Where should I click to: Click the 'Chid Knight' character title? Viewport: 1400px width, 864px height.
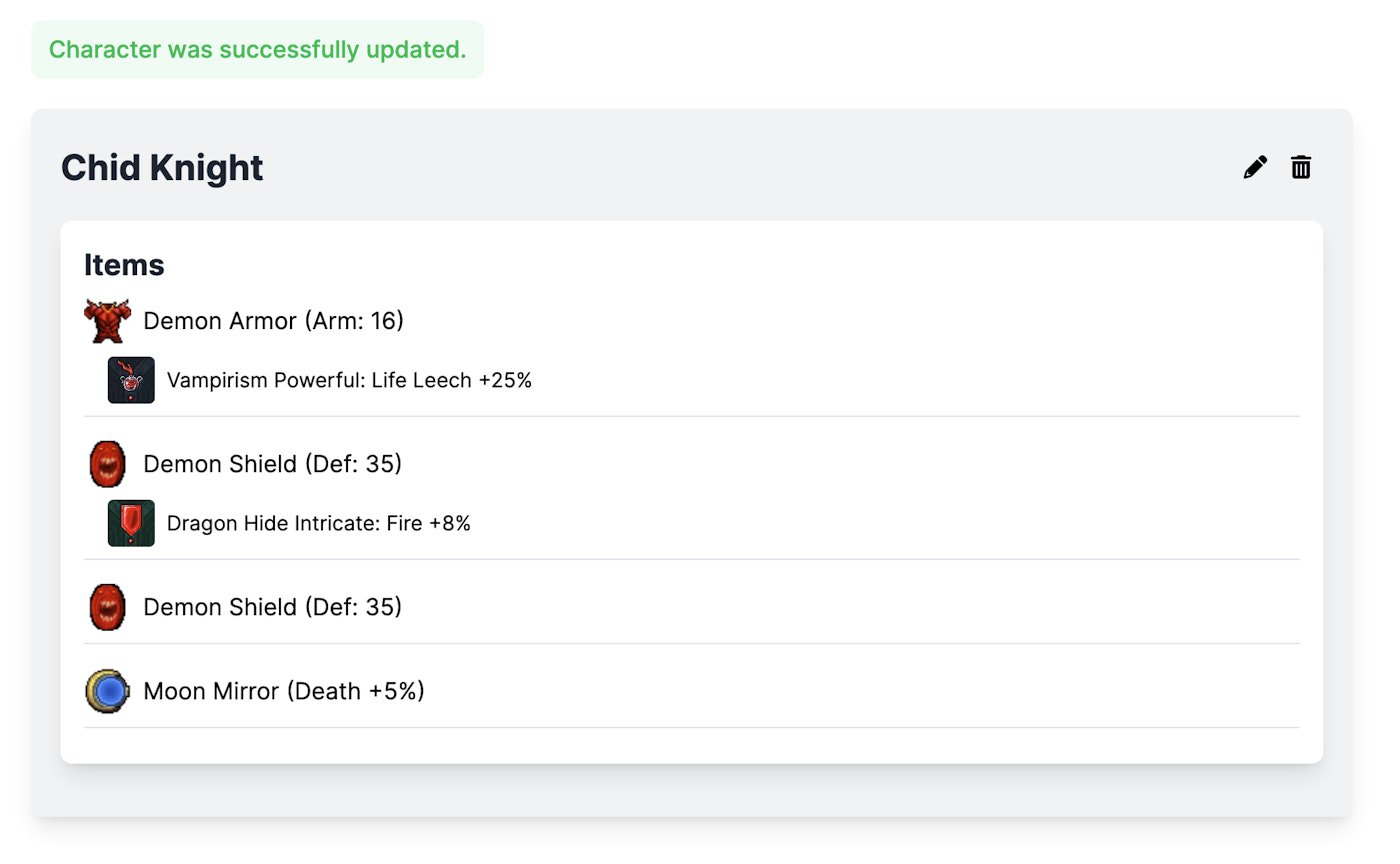(x=162, y=168)
